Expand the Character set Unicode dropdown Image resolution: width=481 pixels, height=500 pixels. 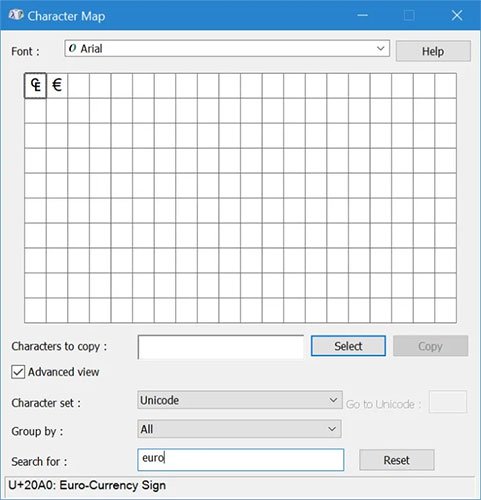coord(240,400)
